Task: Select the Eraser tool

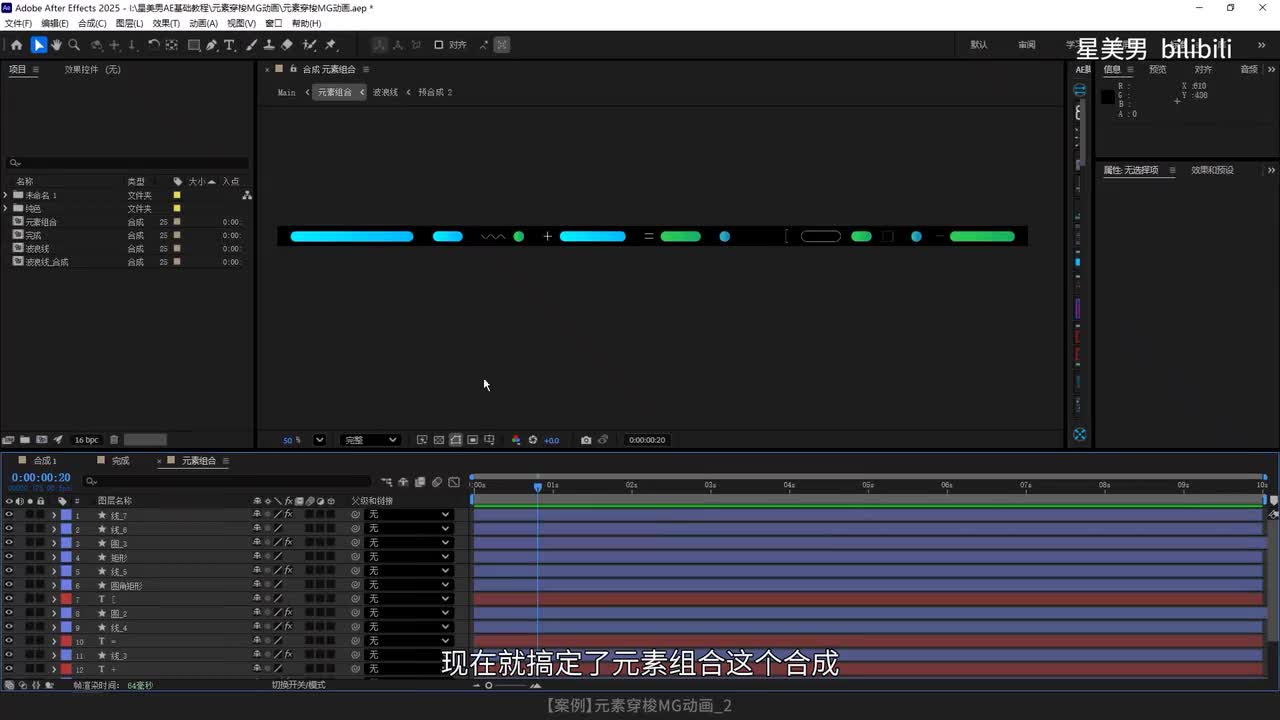Action: tap(287, 45)
